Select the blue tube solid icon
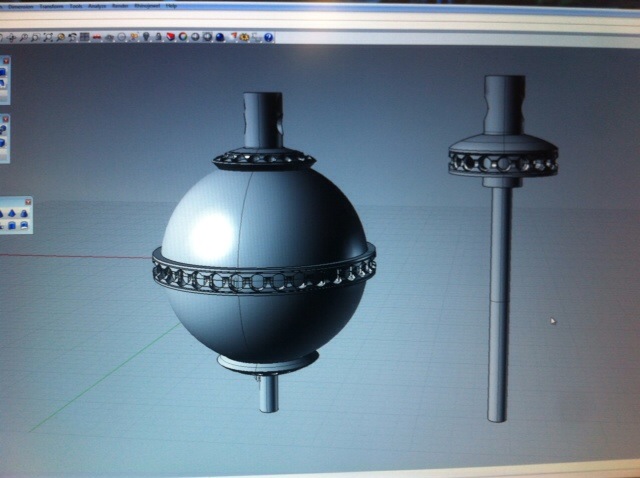 pyautogui.click(x=11, y=225)
